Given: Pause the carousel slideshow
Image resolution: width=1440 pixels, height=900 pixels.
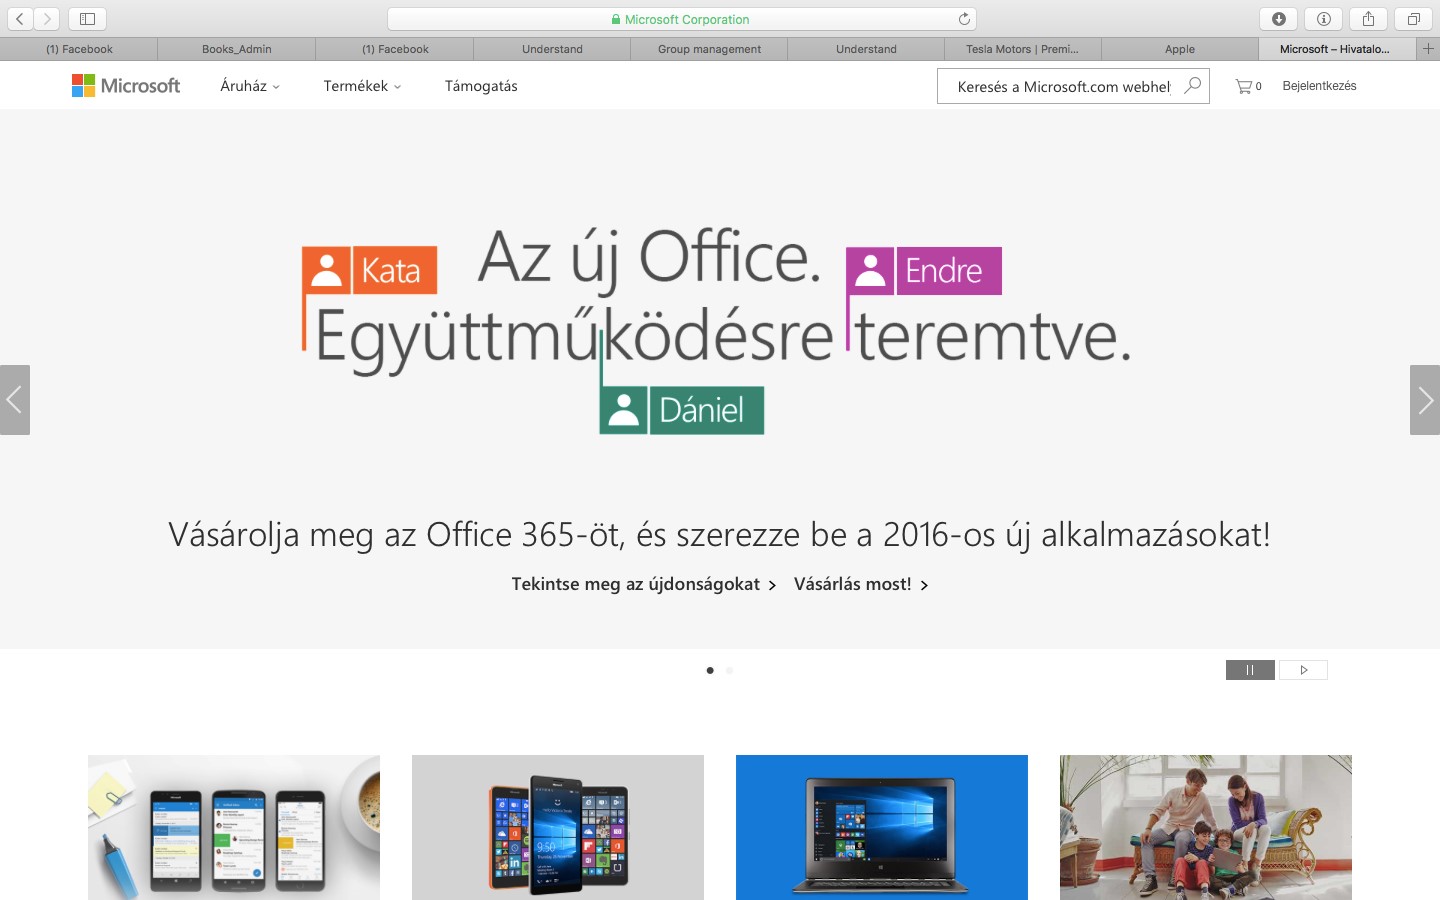Looking at the screenshot, I should click(x=1250, y=670).
